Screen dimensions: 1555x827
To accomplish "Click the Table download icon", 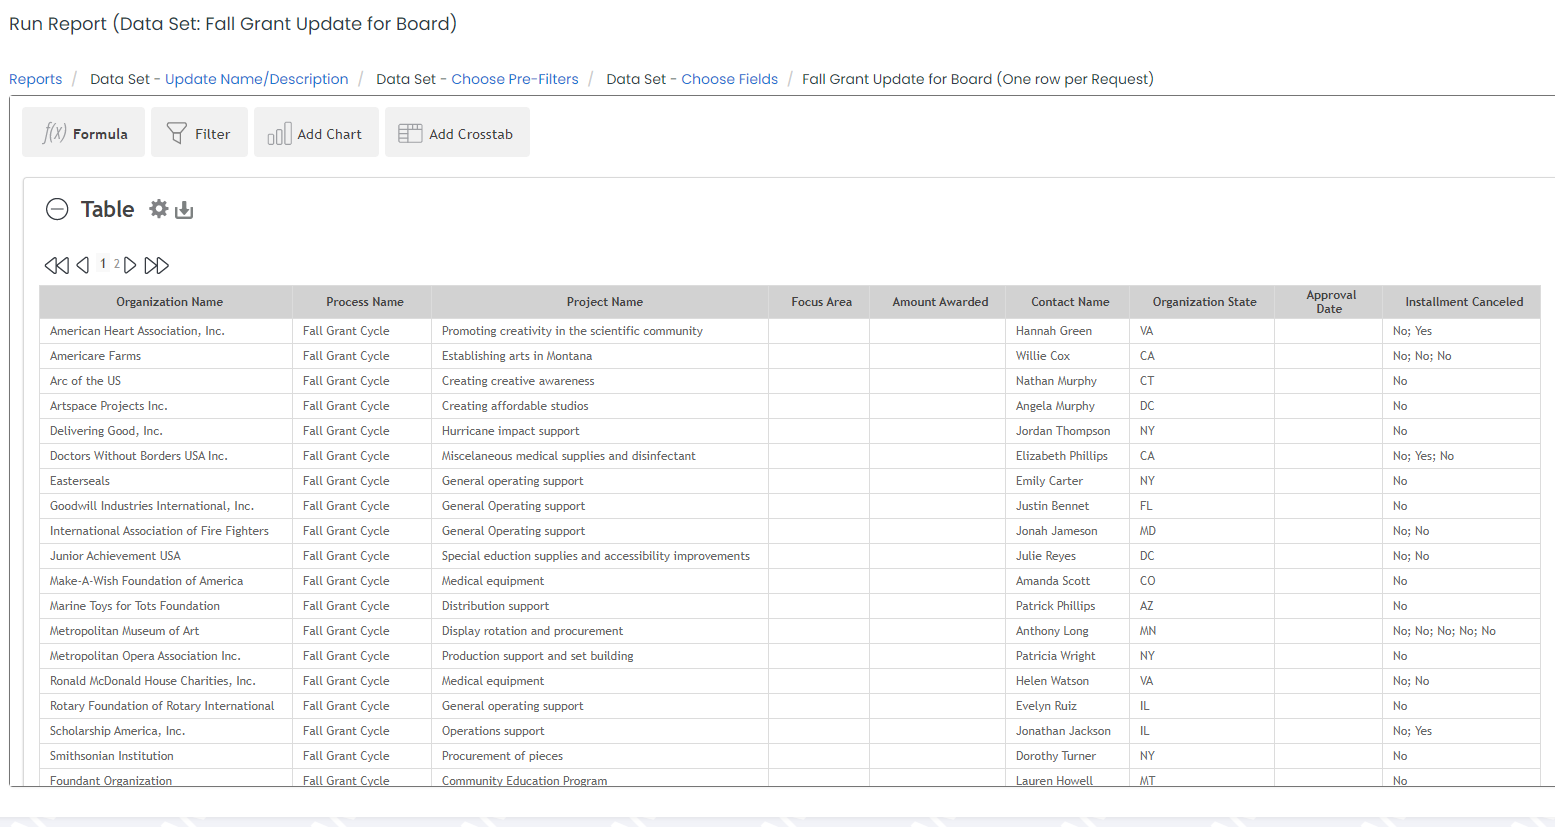I will point(184,210).
